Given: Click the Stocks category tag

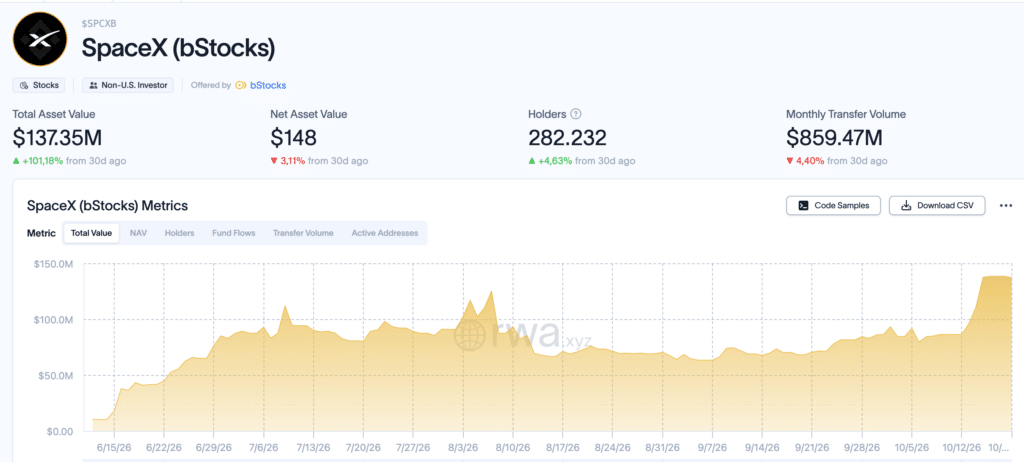Looking at the screenshot, I should click(39, 85).
